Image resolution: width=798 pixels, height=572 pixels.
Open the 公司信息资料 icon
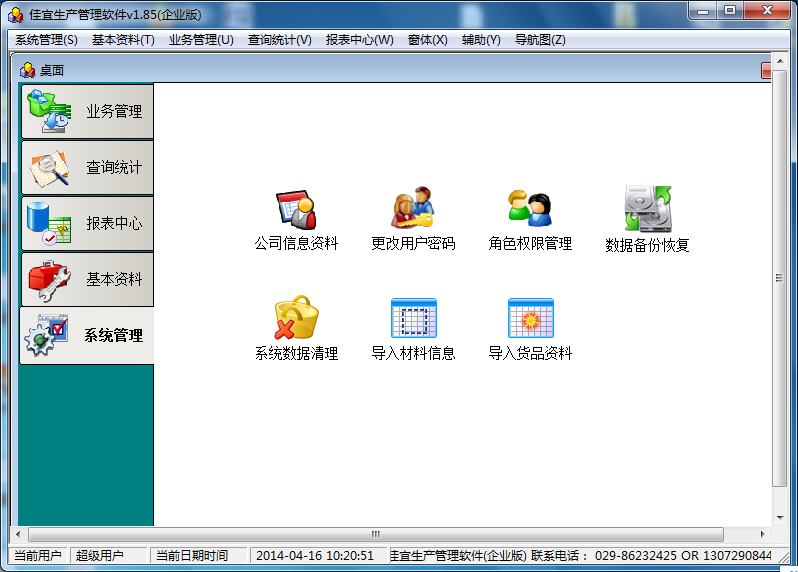coord(297,220)
